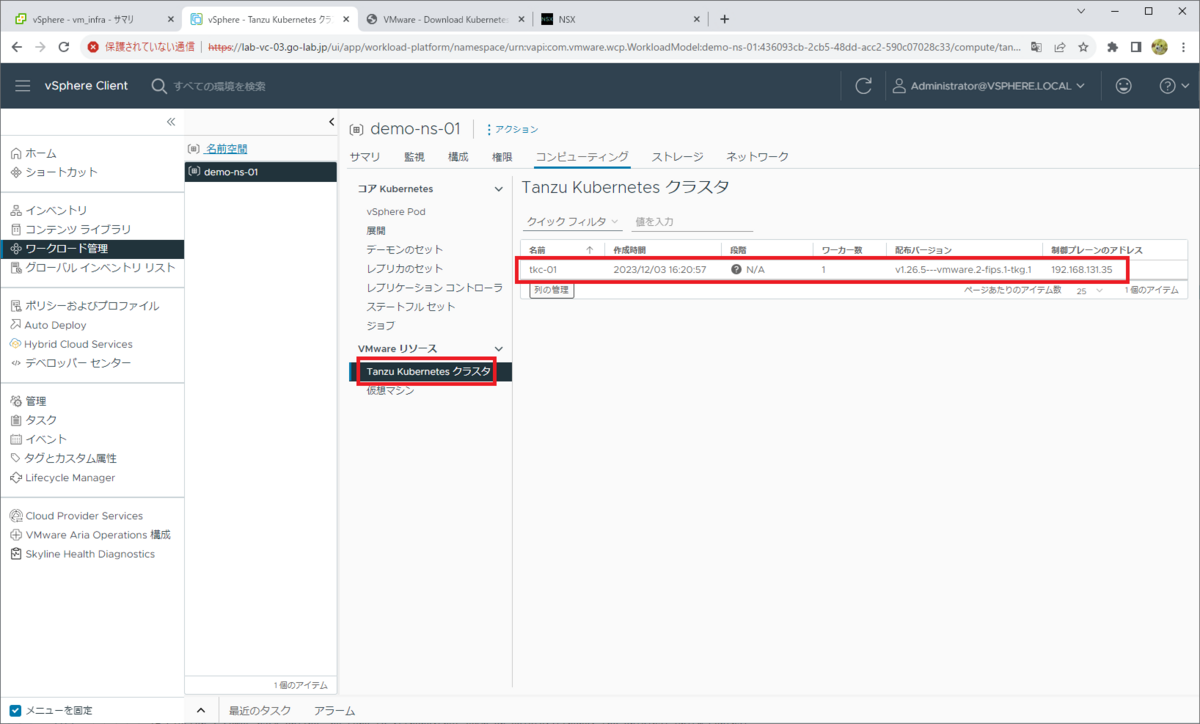The width and height of the screenshot is (1200, 724).
Task: Toggle メニューを固定 checkbox
Action: tap(15, 710)
